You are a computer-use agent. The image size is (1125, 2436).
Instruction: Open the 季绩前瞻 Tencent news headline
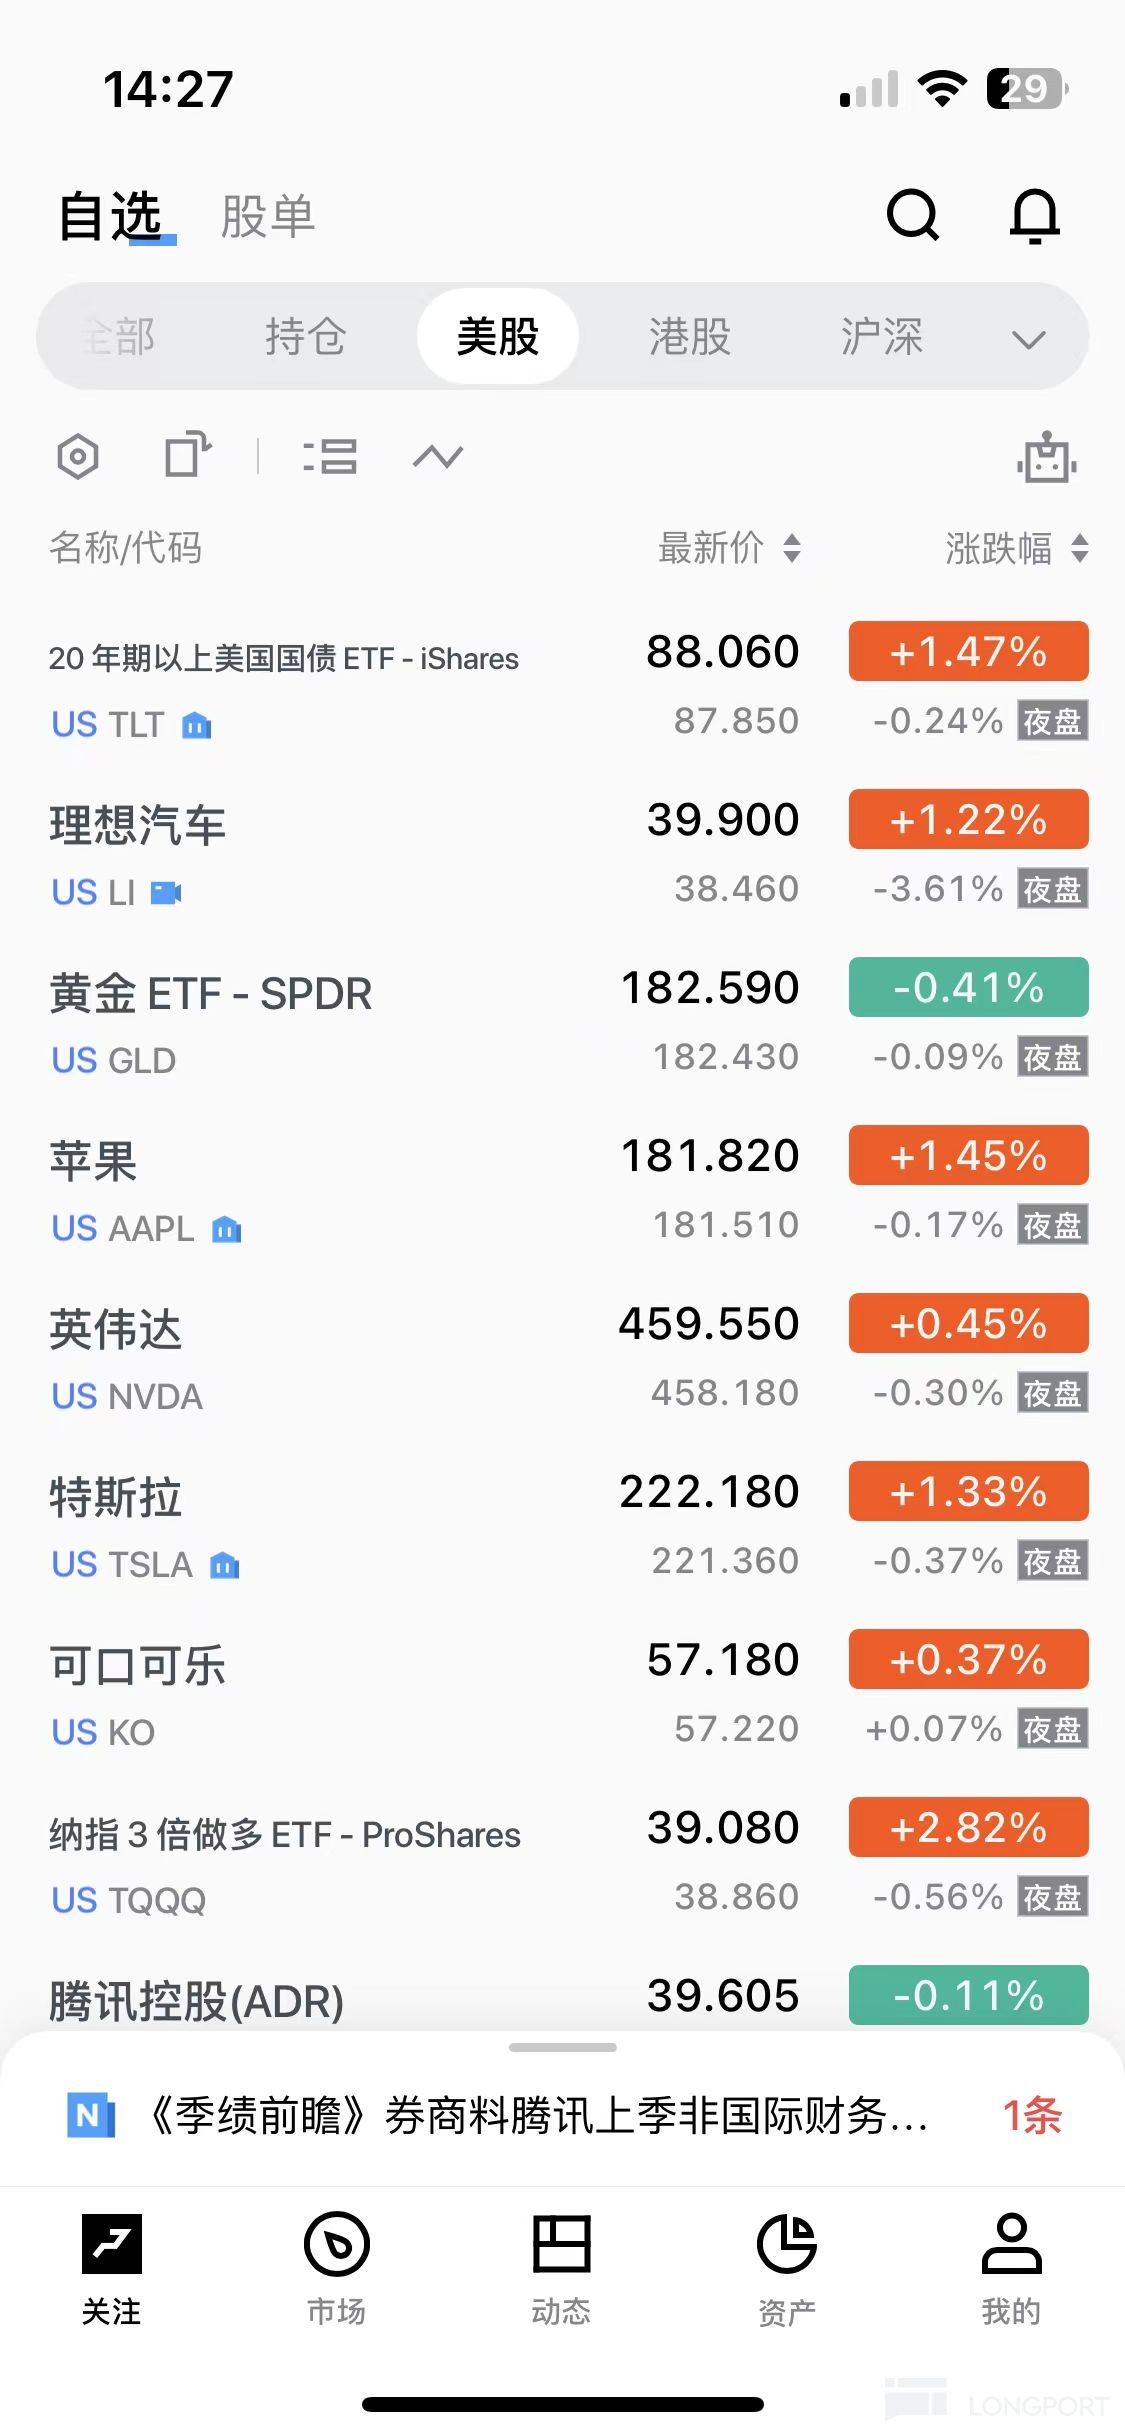(x=538, y=2115)
